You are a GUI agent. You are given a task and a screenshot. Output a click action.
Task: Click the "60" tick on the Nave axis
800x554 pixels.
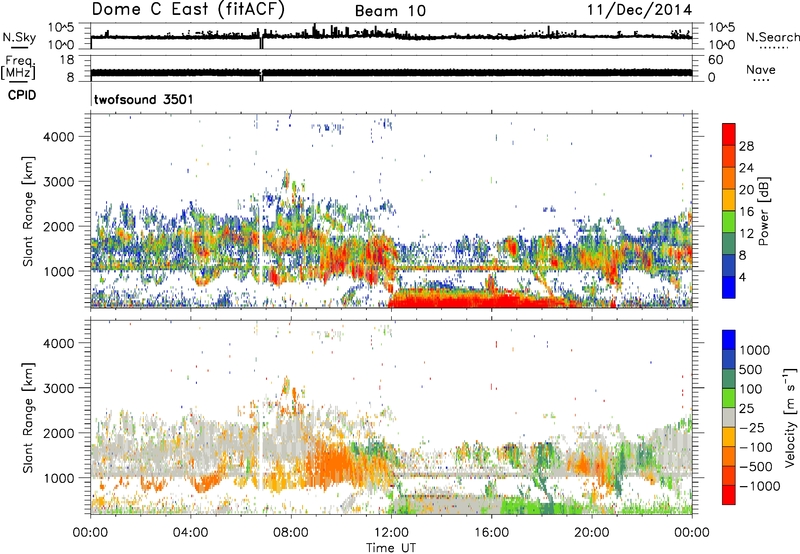pos(715,60)
